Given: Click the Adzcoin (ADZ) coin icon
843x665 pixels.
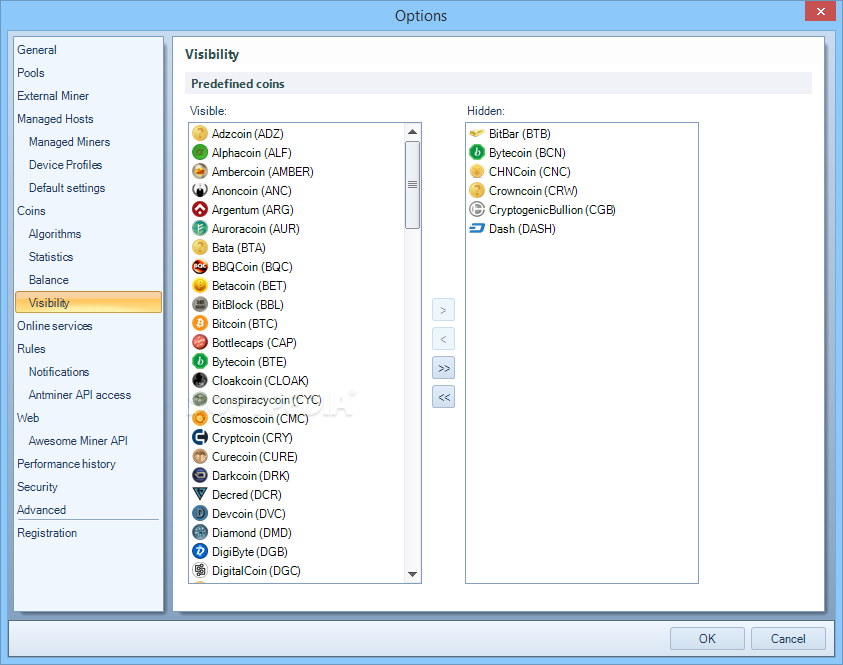Looking at the screenshot, I should [200, 133].
